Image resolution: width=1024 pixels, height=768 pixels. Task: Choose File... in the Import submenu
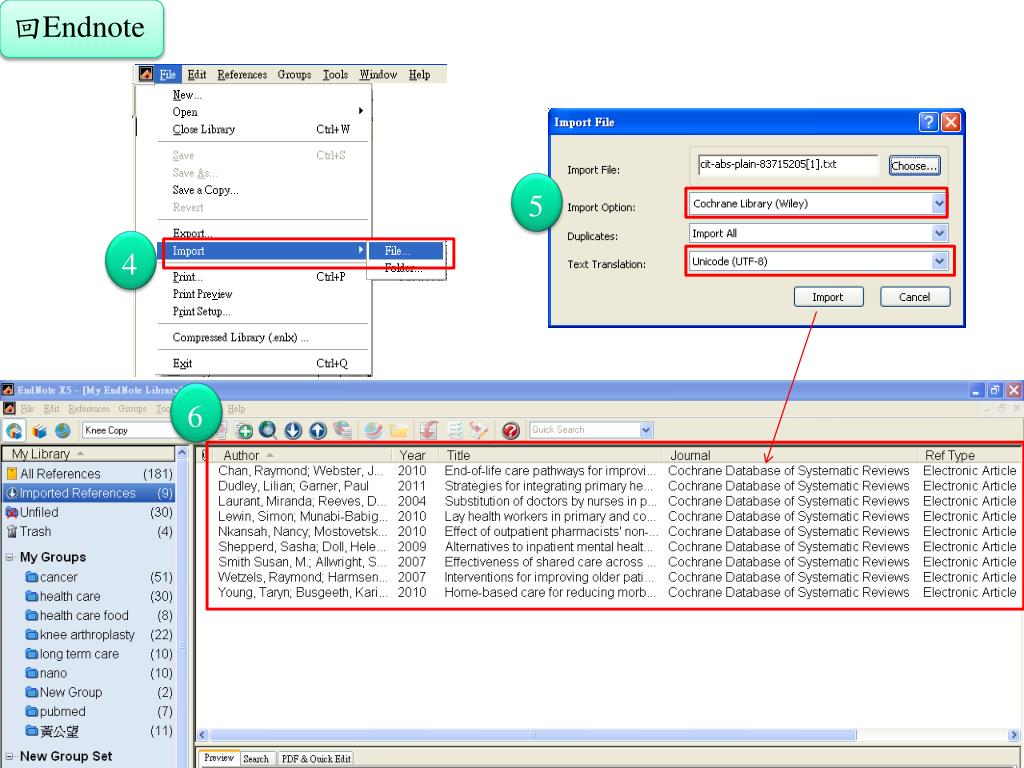coord(406,251)
